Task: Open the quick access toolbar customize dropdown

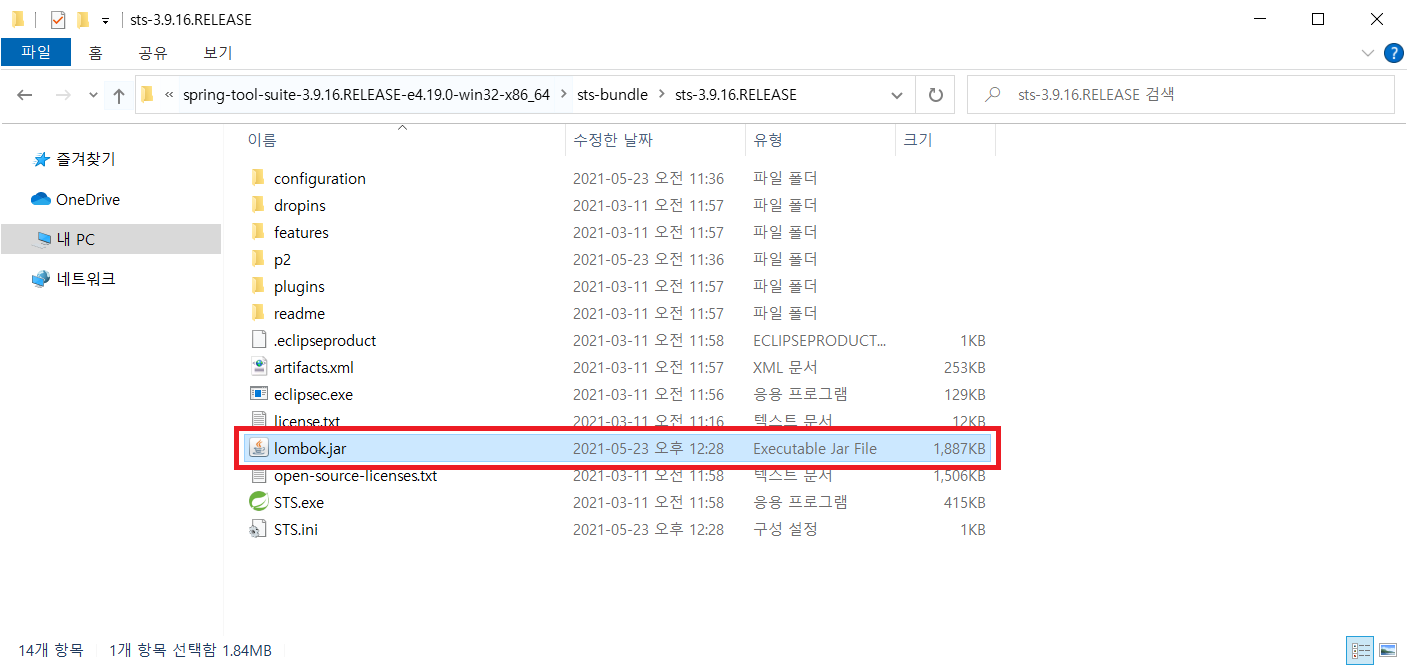Action: [x=105, y=20]
